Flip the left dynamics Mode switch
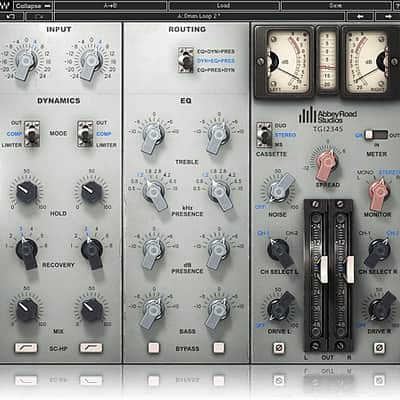The image size is (400, 400). [32, 134]
